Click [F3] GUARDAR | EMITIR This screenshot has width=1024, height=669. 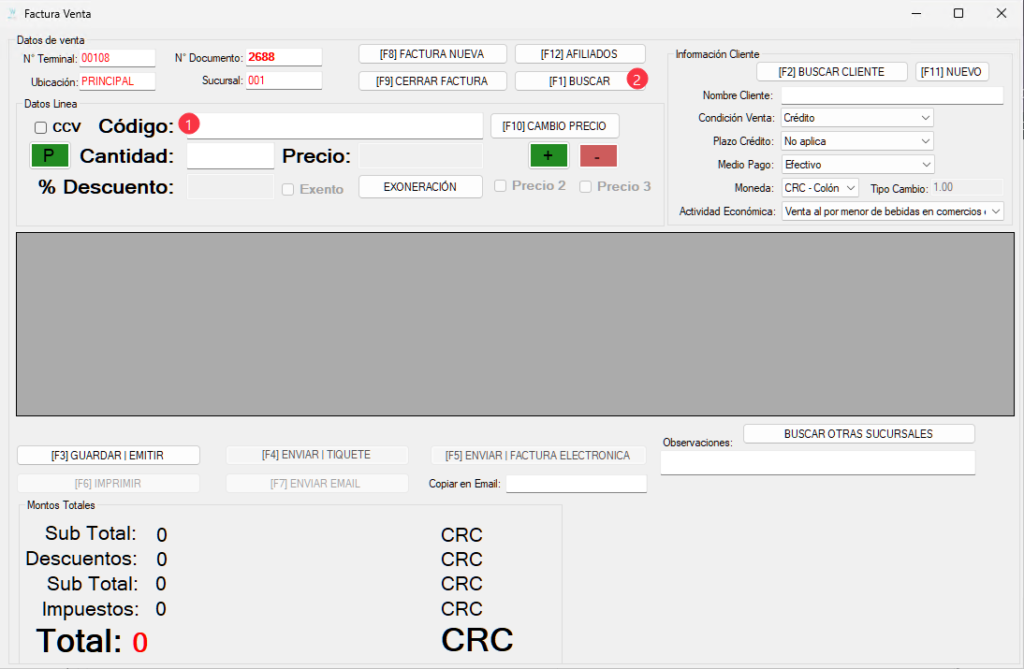click(108, 455)
